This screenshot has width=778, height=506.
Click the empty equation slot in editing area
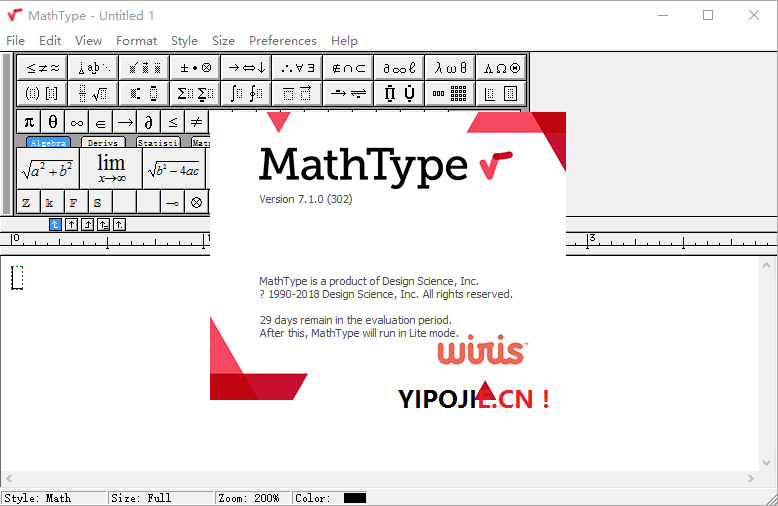[x=17, y=278]
